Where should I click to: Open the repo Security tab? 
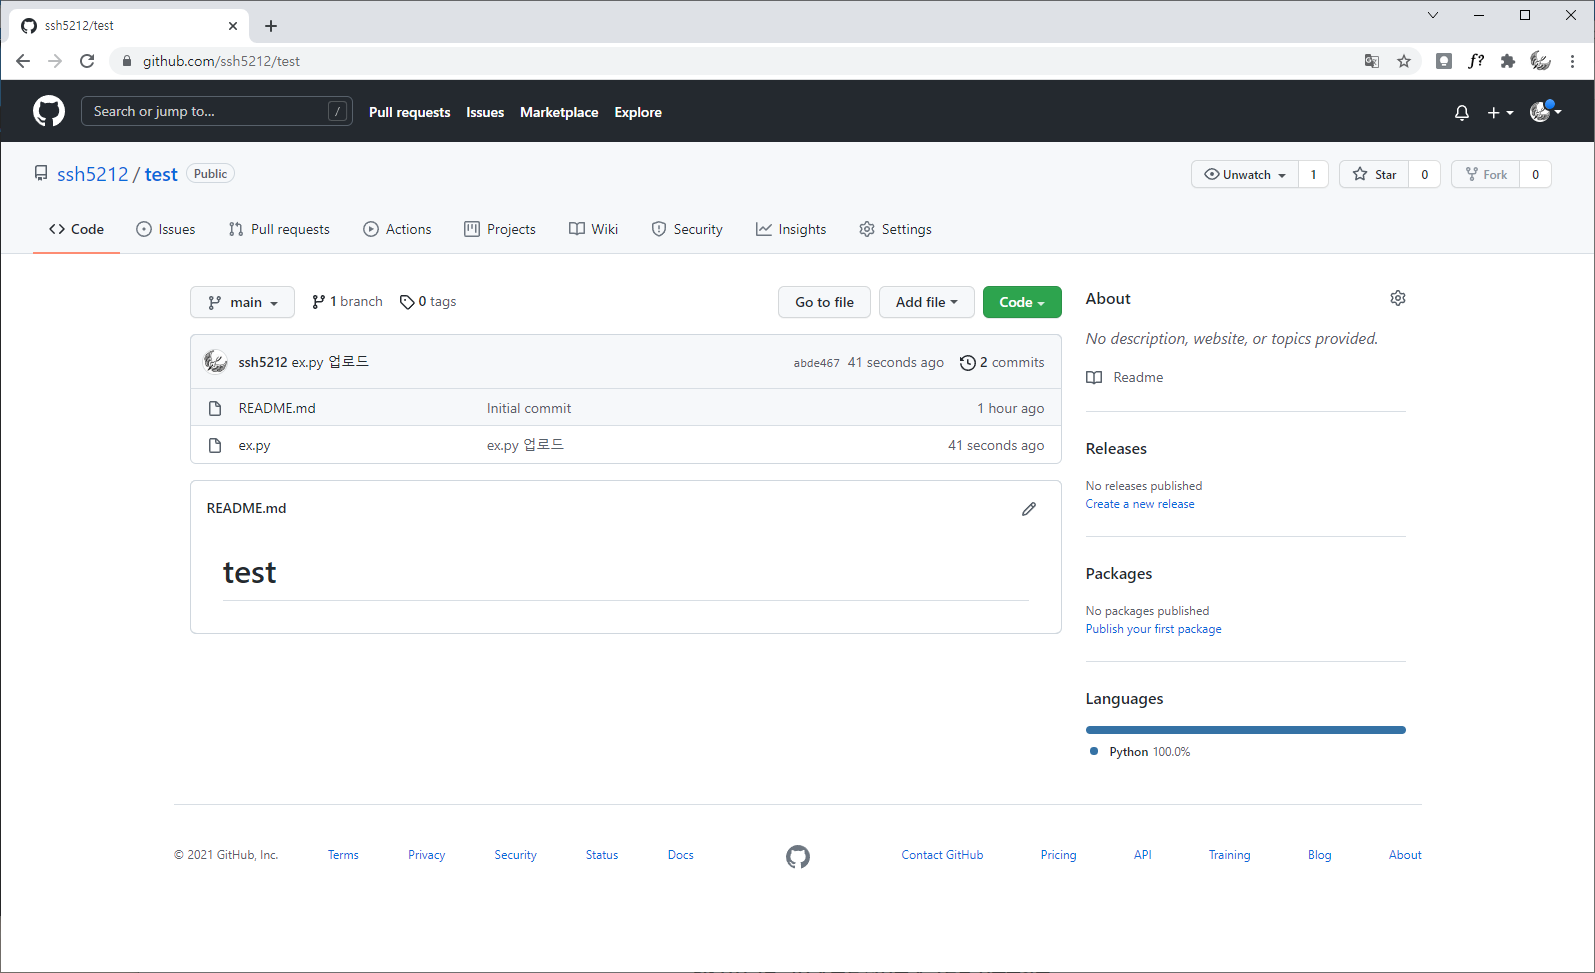click(687, 229)
